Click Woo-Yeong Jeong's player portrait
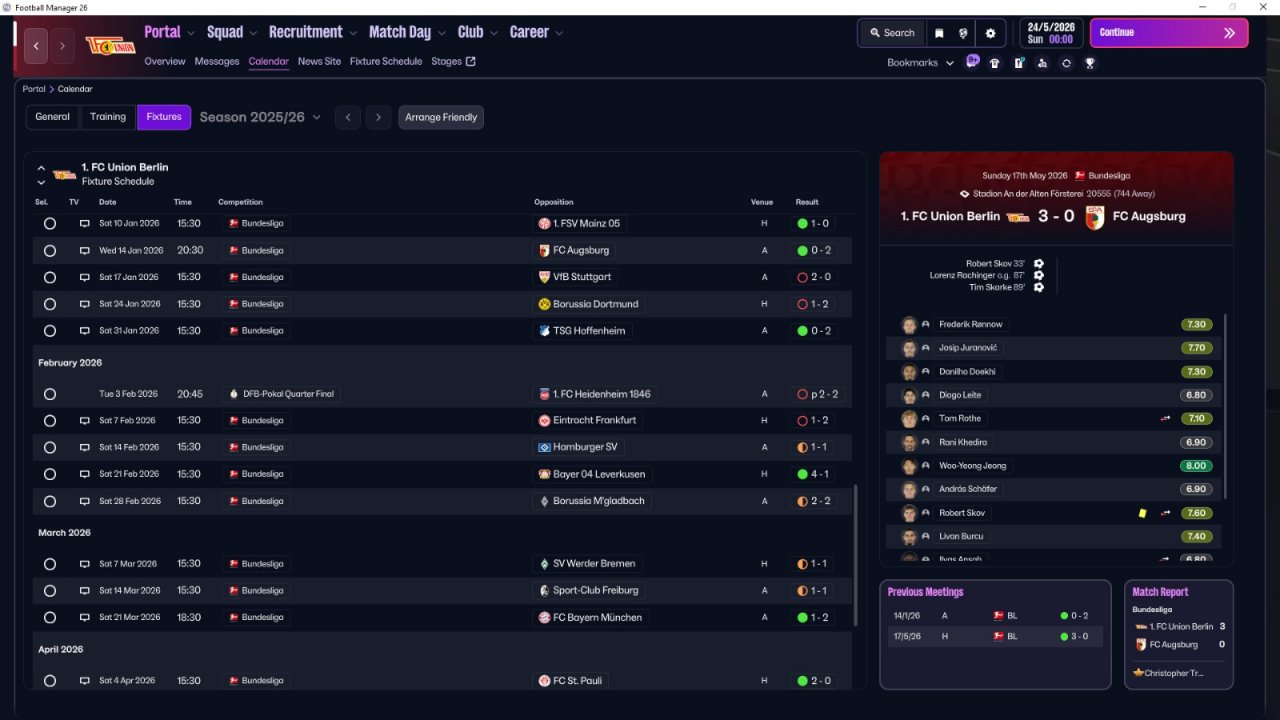 click(x=909, y=466)
